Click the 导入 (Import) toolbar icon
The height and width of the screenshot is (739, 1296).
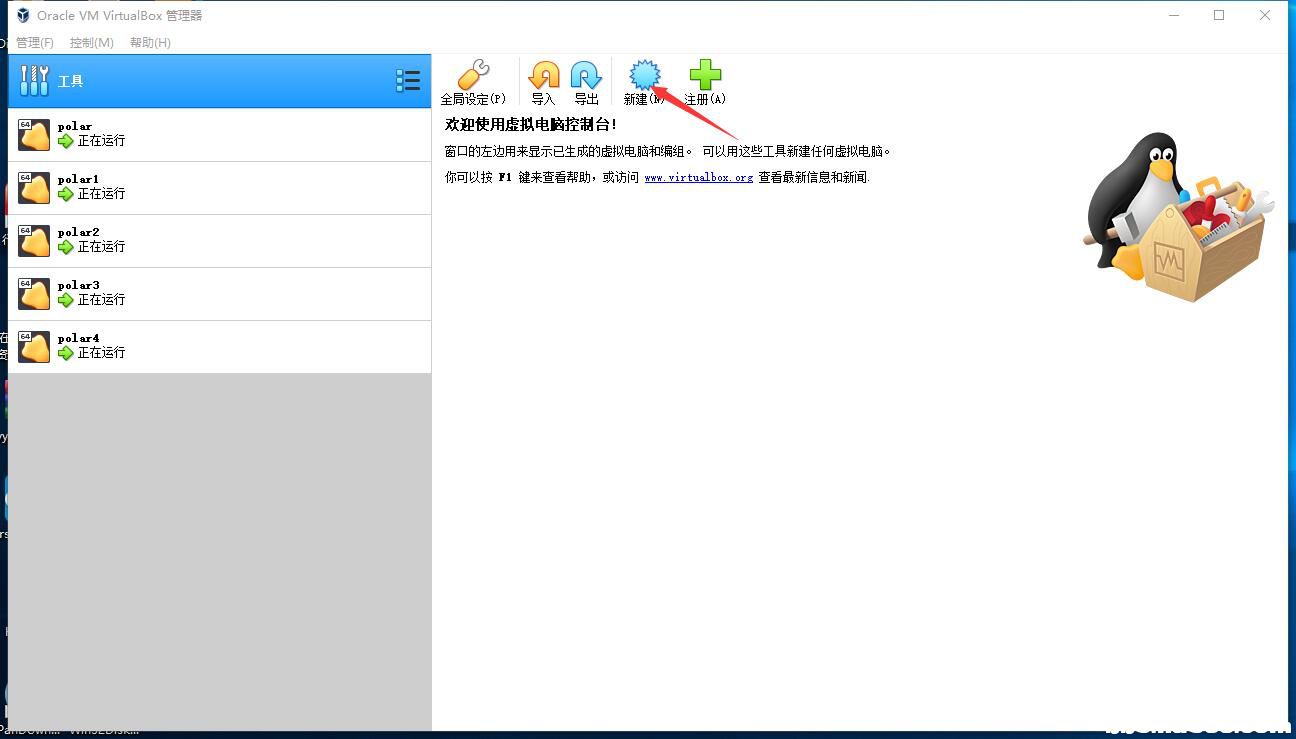(543, 74)
